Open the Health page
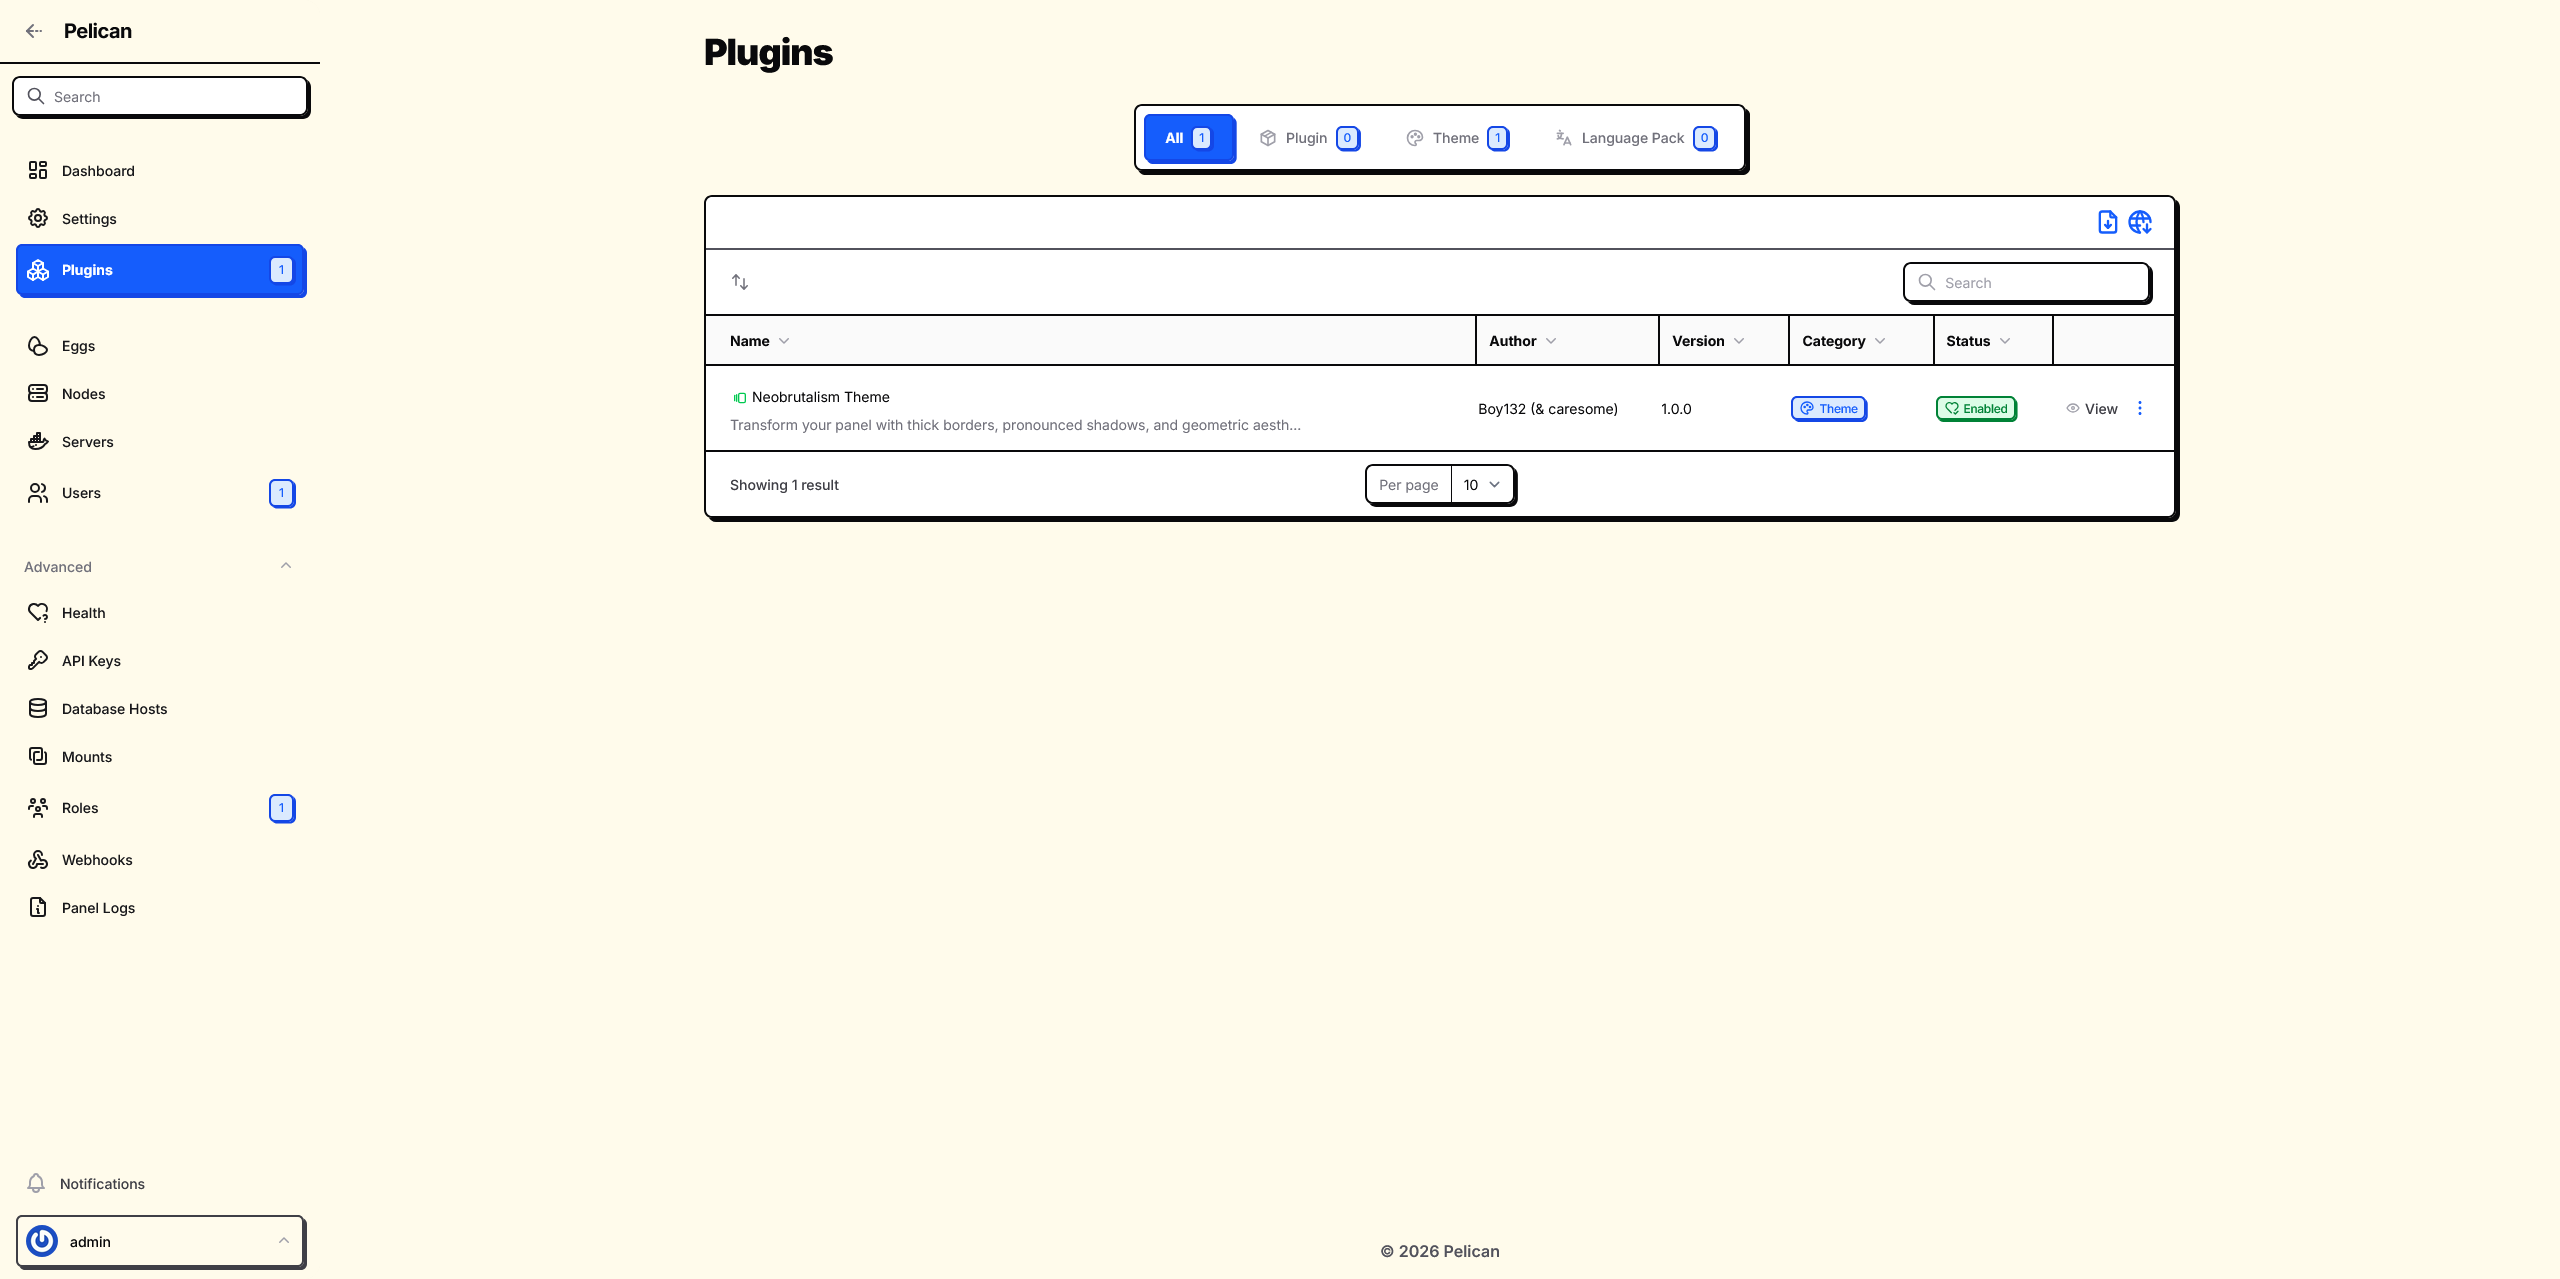This screenshot has height=1279, width=2560. 160,613
